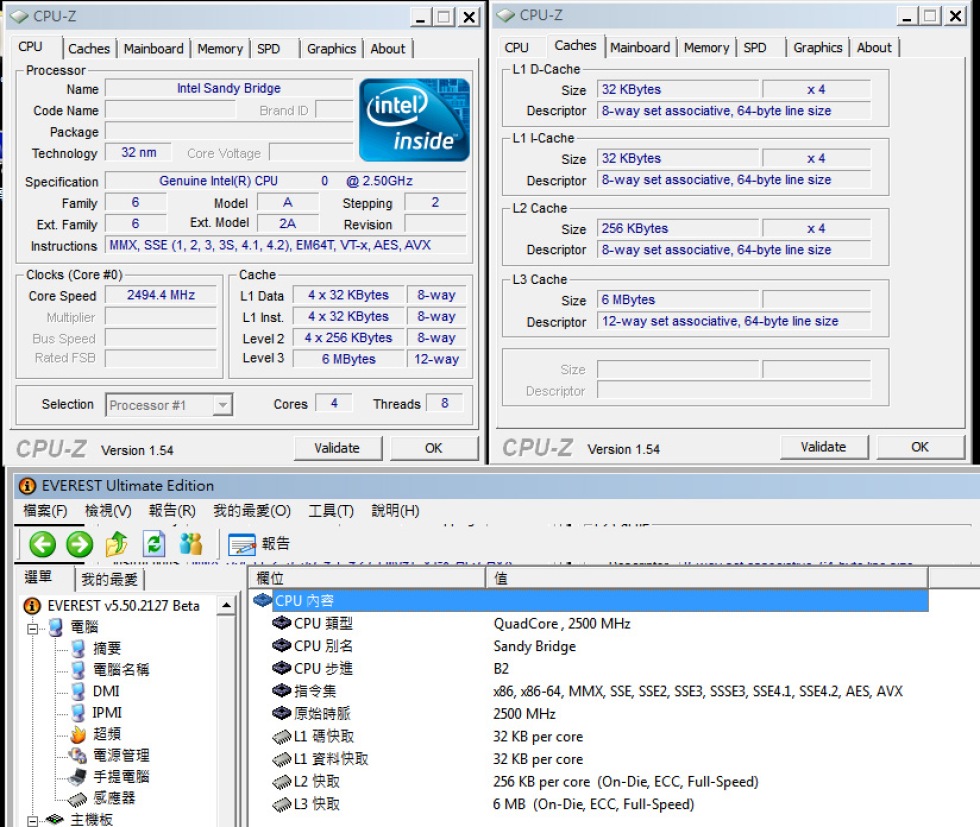This screenshot has height=827, width=980.
Task: Collapse the 電腦 tree node
Action: 31,628
